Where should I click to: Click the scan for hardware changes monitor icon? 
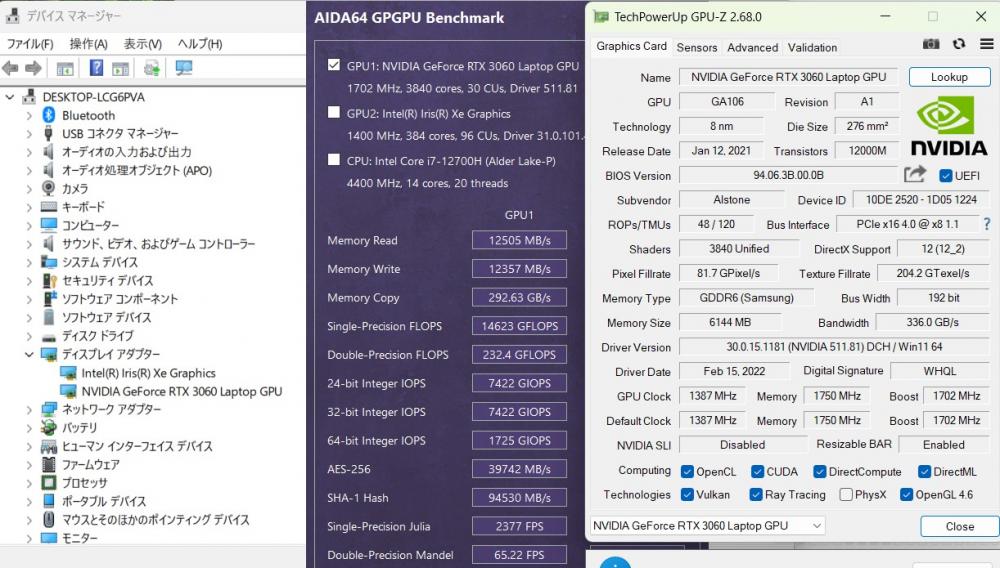click(x=184, y=68)
